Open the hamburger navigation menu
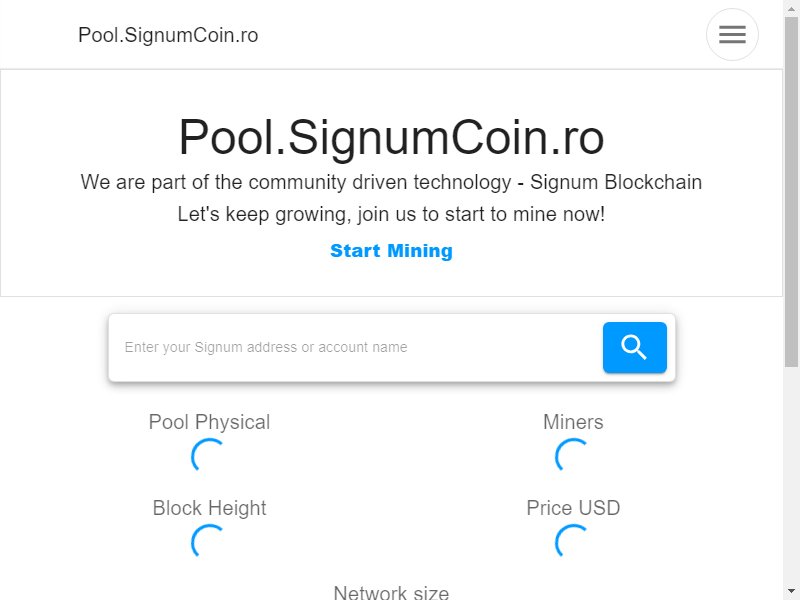The height and width of the screenshot is (600, 800). [x=732, y=35]
